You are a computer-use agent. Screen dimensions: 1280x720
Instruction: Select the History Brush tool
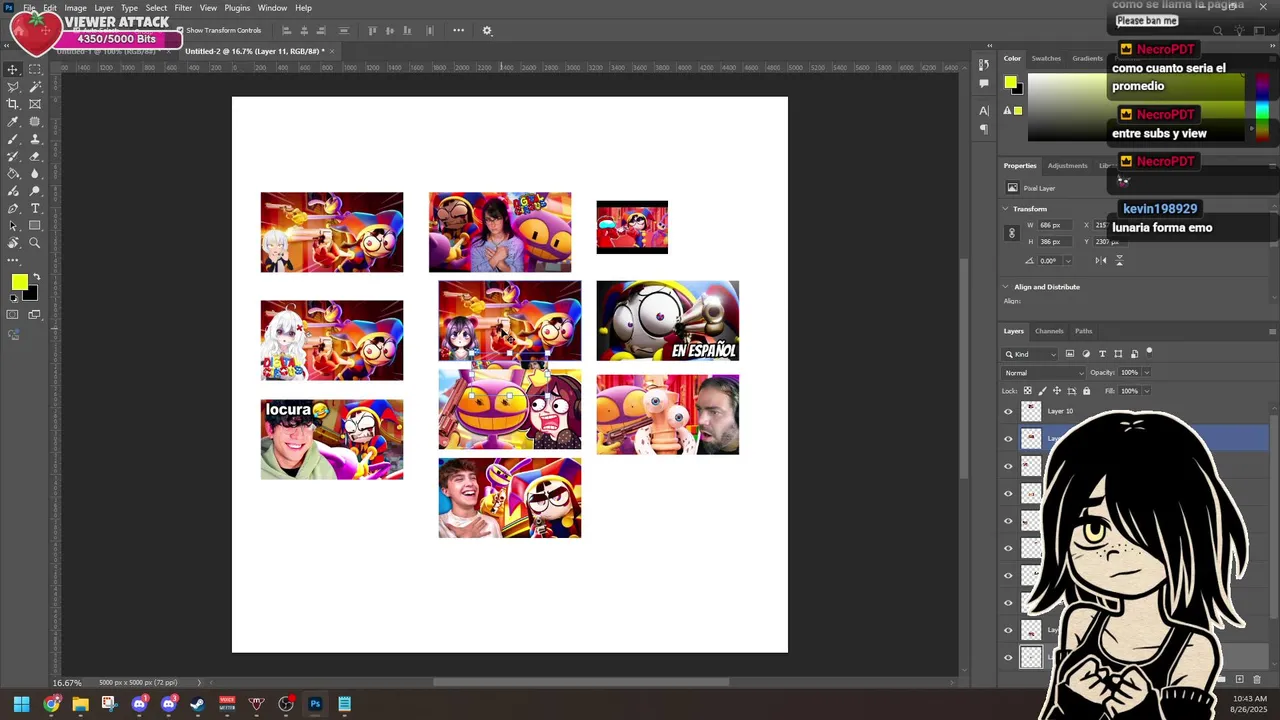click(x=13, y=156)
